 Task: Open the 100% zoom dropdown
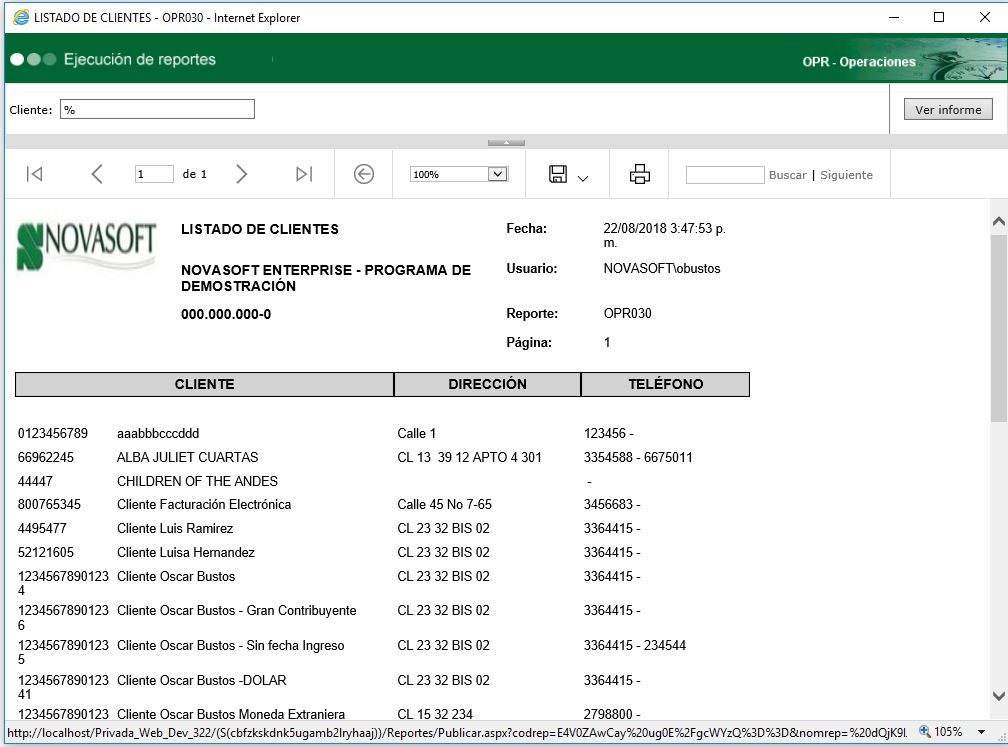pos(497,174)
